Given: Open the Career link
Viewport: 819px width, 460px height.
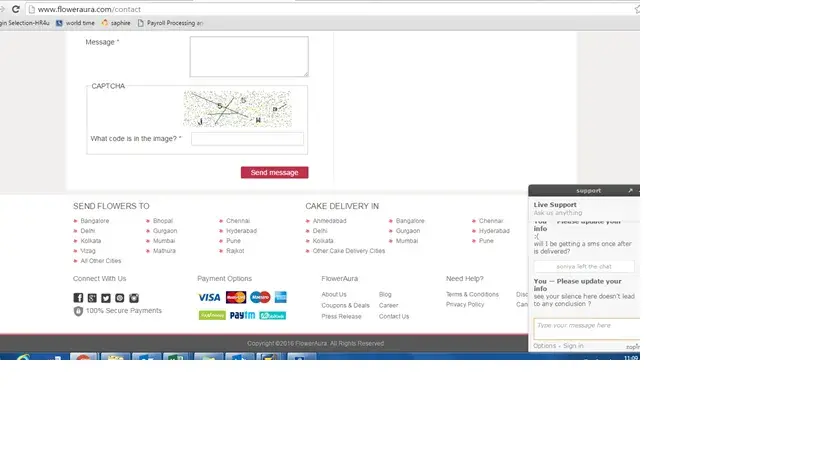Looking at the screenshot, I should [x=389, y=305].
